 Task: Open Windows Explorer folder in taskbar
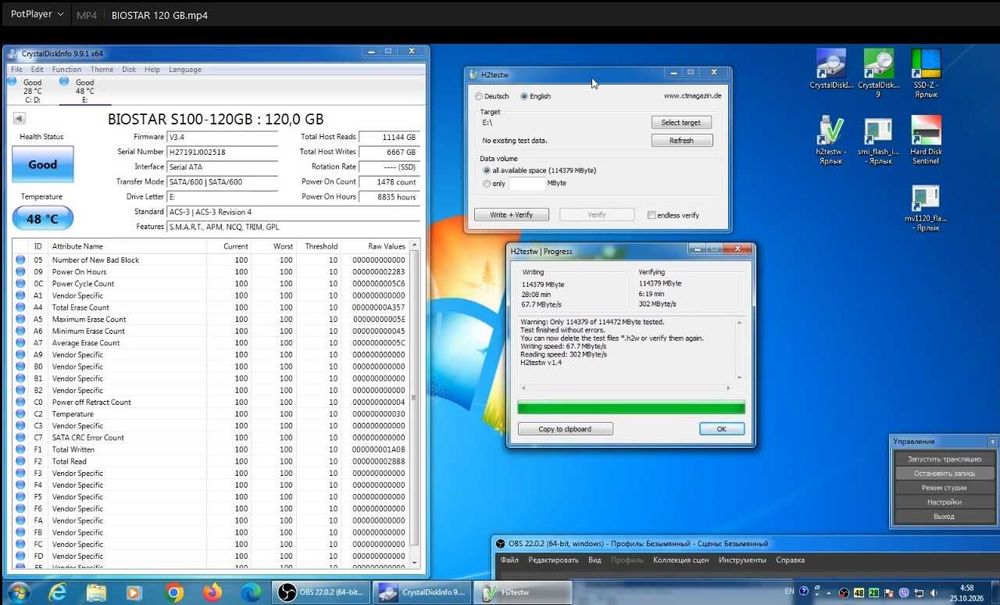[x=96, y=592]
